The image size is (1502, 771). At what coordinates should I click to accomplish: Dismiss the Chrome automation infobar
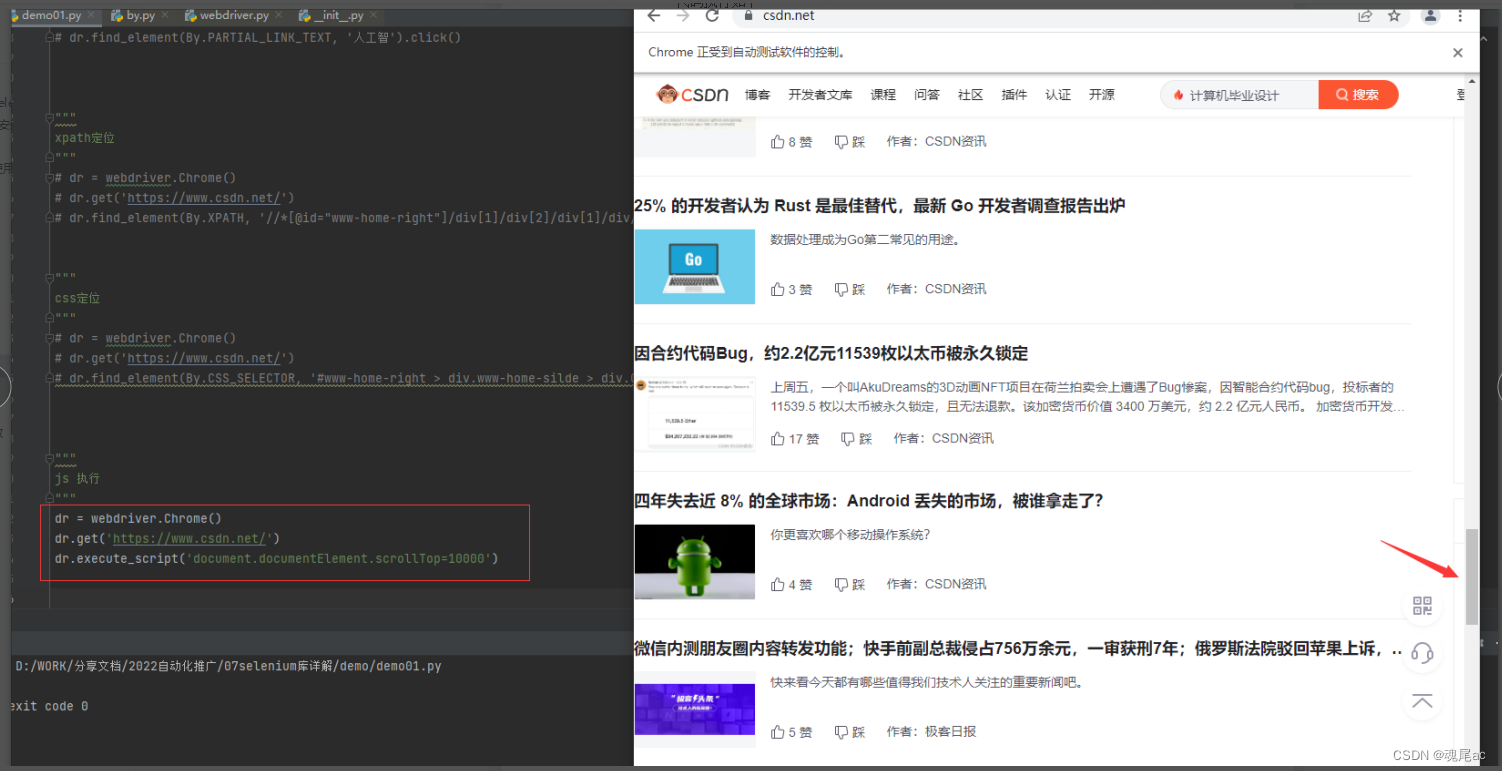point(1458,53)
